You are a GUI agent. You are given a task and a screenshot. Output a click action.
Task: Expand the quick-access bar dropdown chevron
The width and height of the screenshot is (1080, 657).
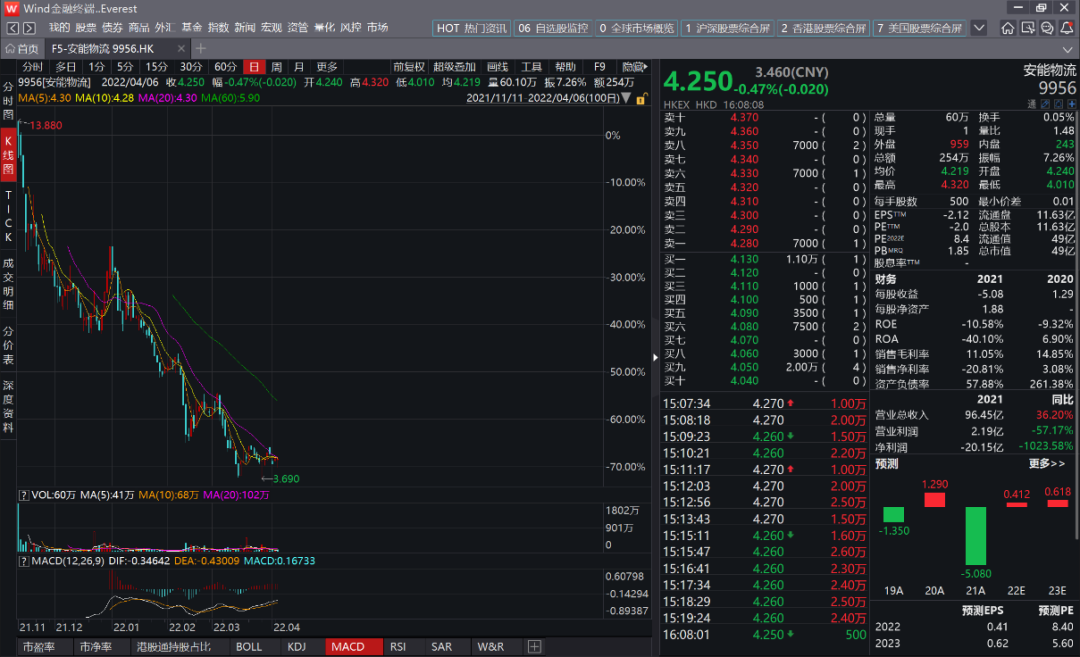point(979,28)
